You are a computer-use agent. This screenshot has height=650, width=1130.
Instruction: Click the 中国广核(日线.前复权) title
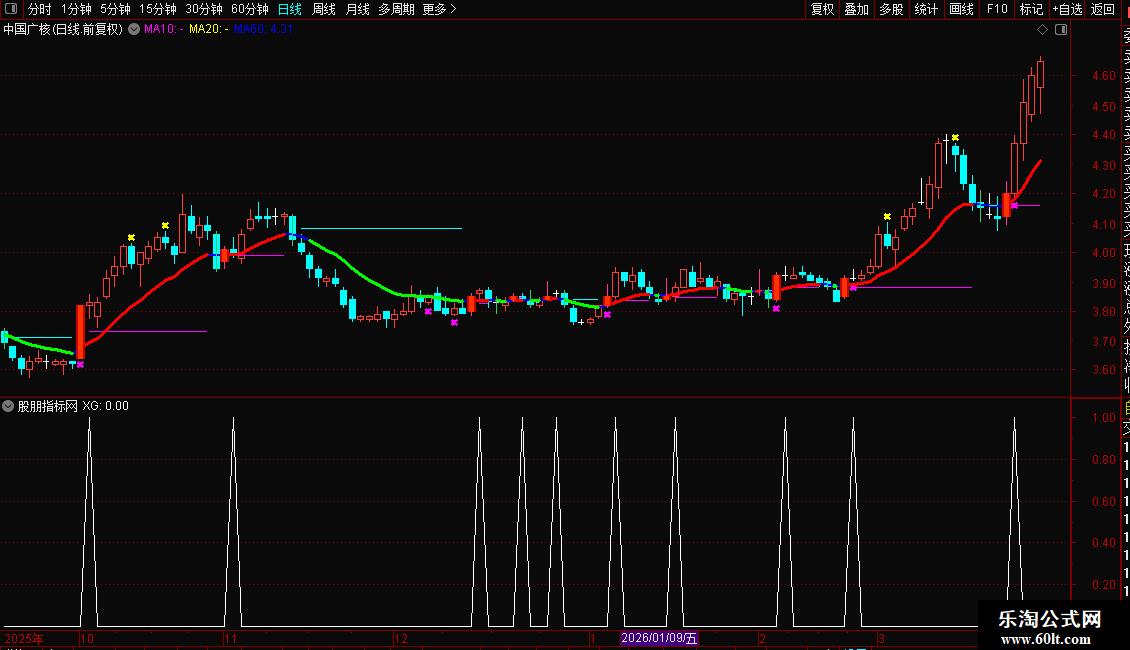[63, 30]
